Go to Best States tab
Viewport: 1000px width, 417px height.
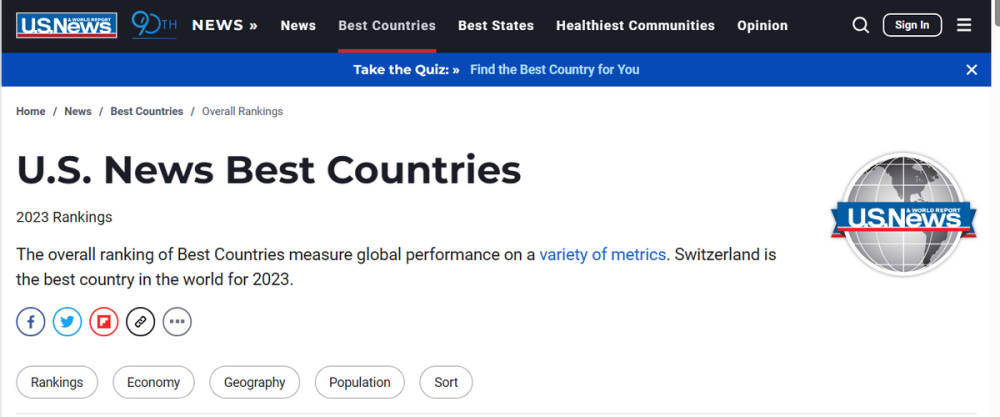tap(496, 26)
